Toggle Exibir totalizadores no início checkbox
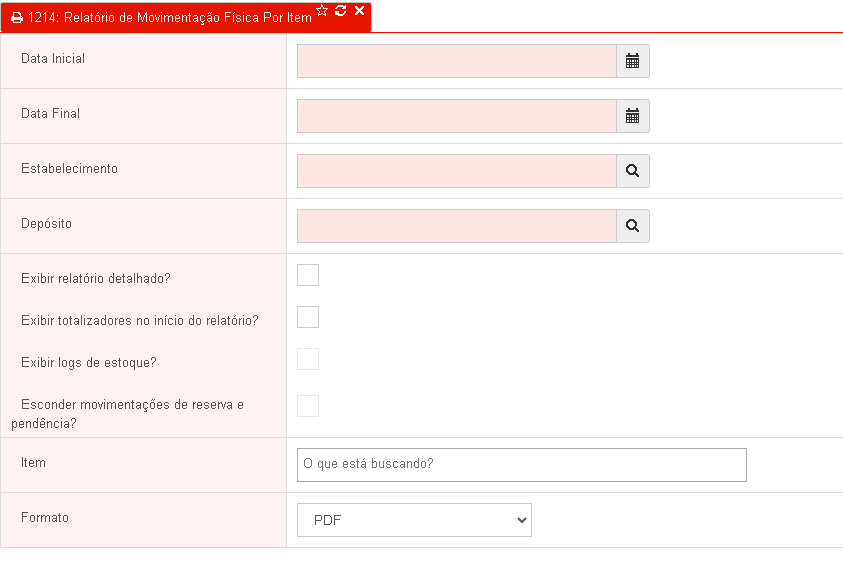 point(308,317)
